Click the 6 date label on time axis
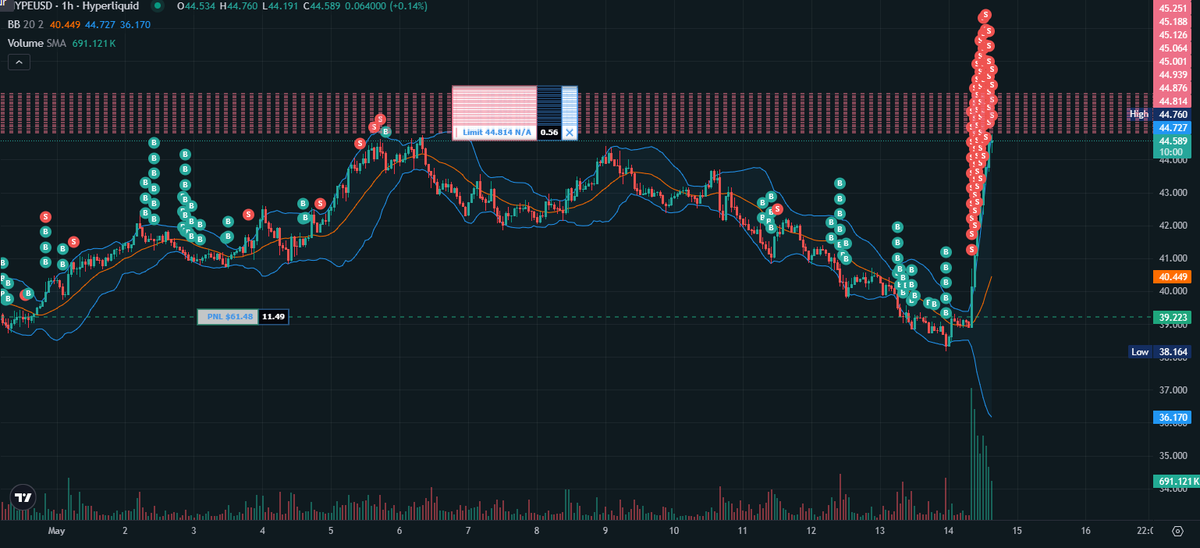Viewport: 1200px width, 548px height. pos(399,530)
